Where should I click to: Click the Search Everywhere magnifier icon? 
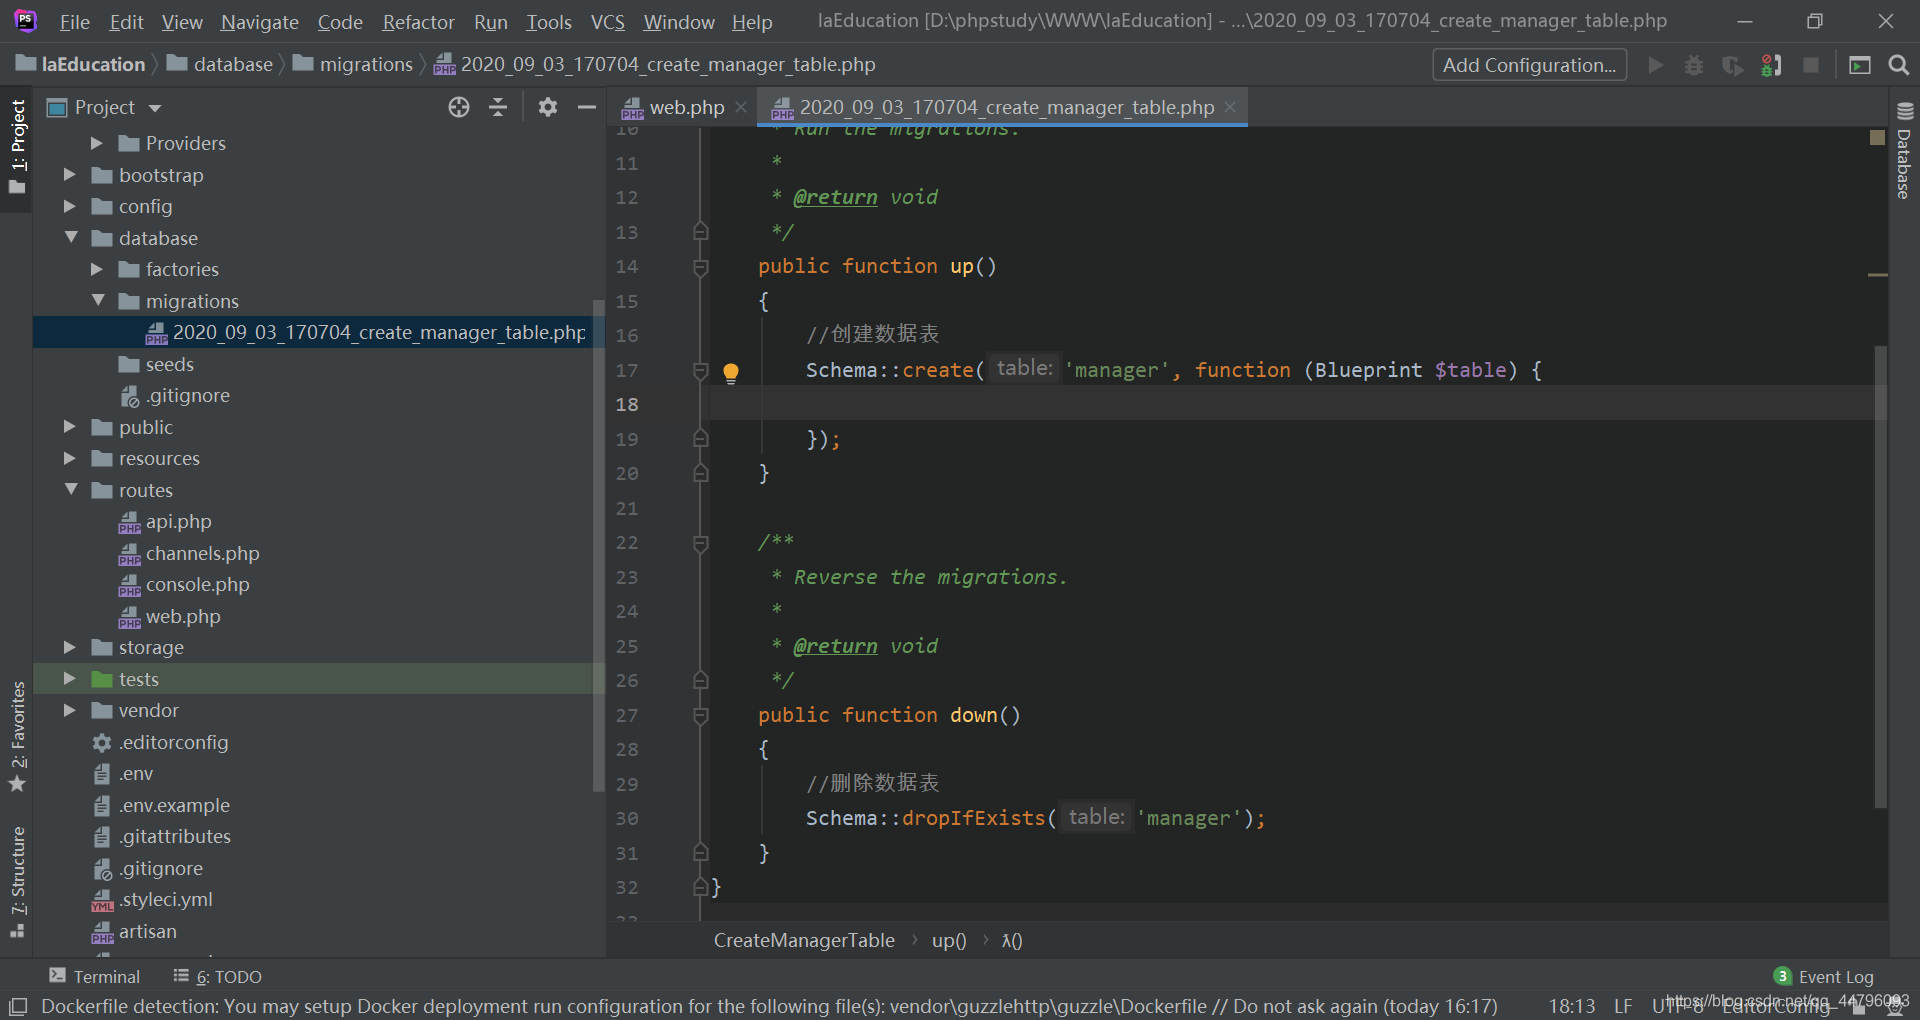coord(1899,65)
